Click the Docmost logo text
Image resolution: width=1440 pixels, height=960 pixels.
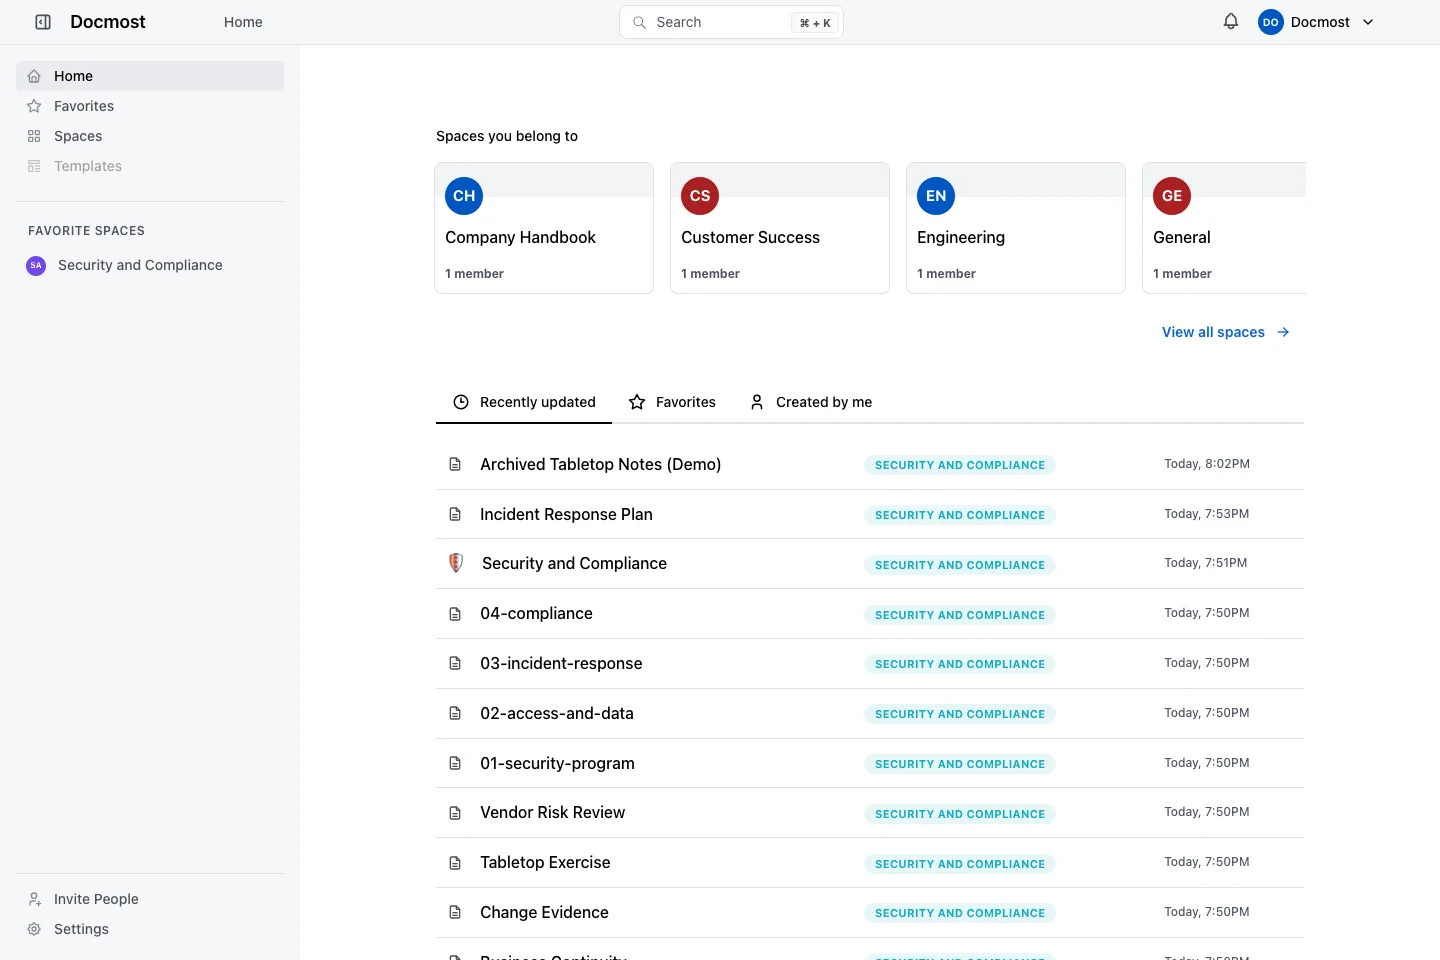point(108,22)
